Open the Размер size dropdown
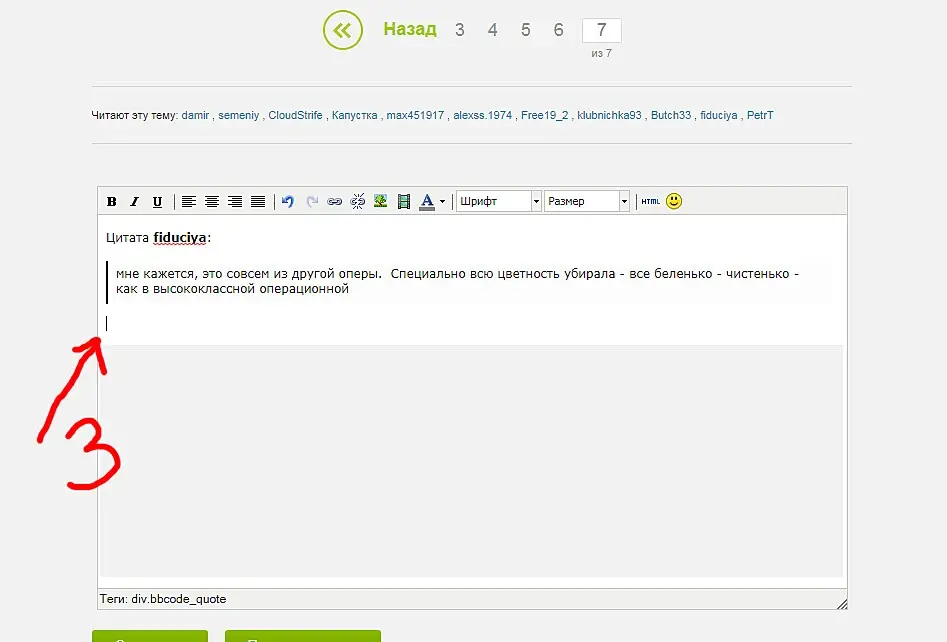The image size is (947, 642). click(x=586, y=201)
